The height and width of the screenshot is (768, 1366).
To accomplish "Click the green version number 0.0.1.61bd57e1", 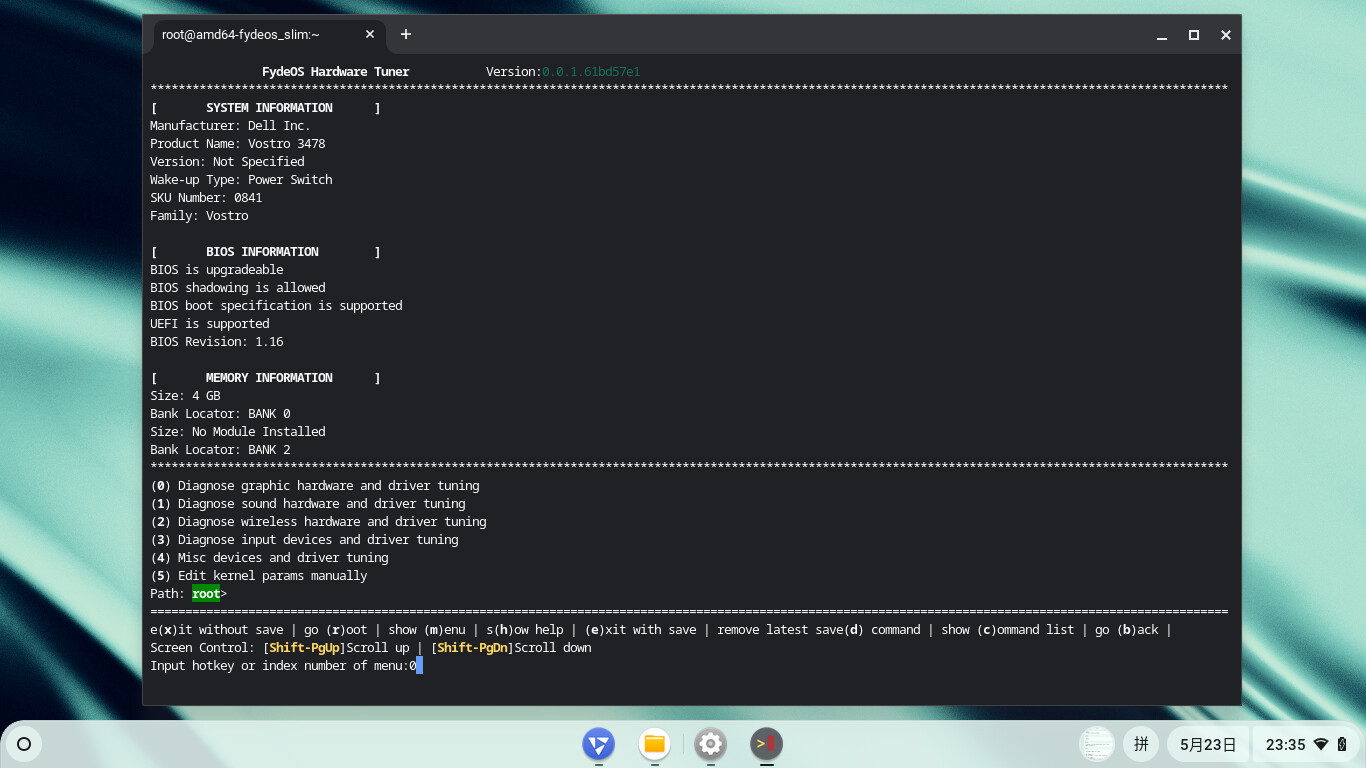I will tap(591, 72).
